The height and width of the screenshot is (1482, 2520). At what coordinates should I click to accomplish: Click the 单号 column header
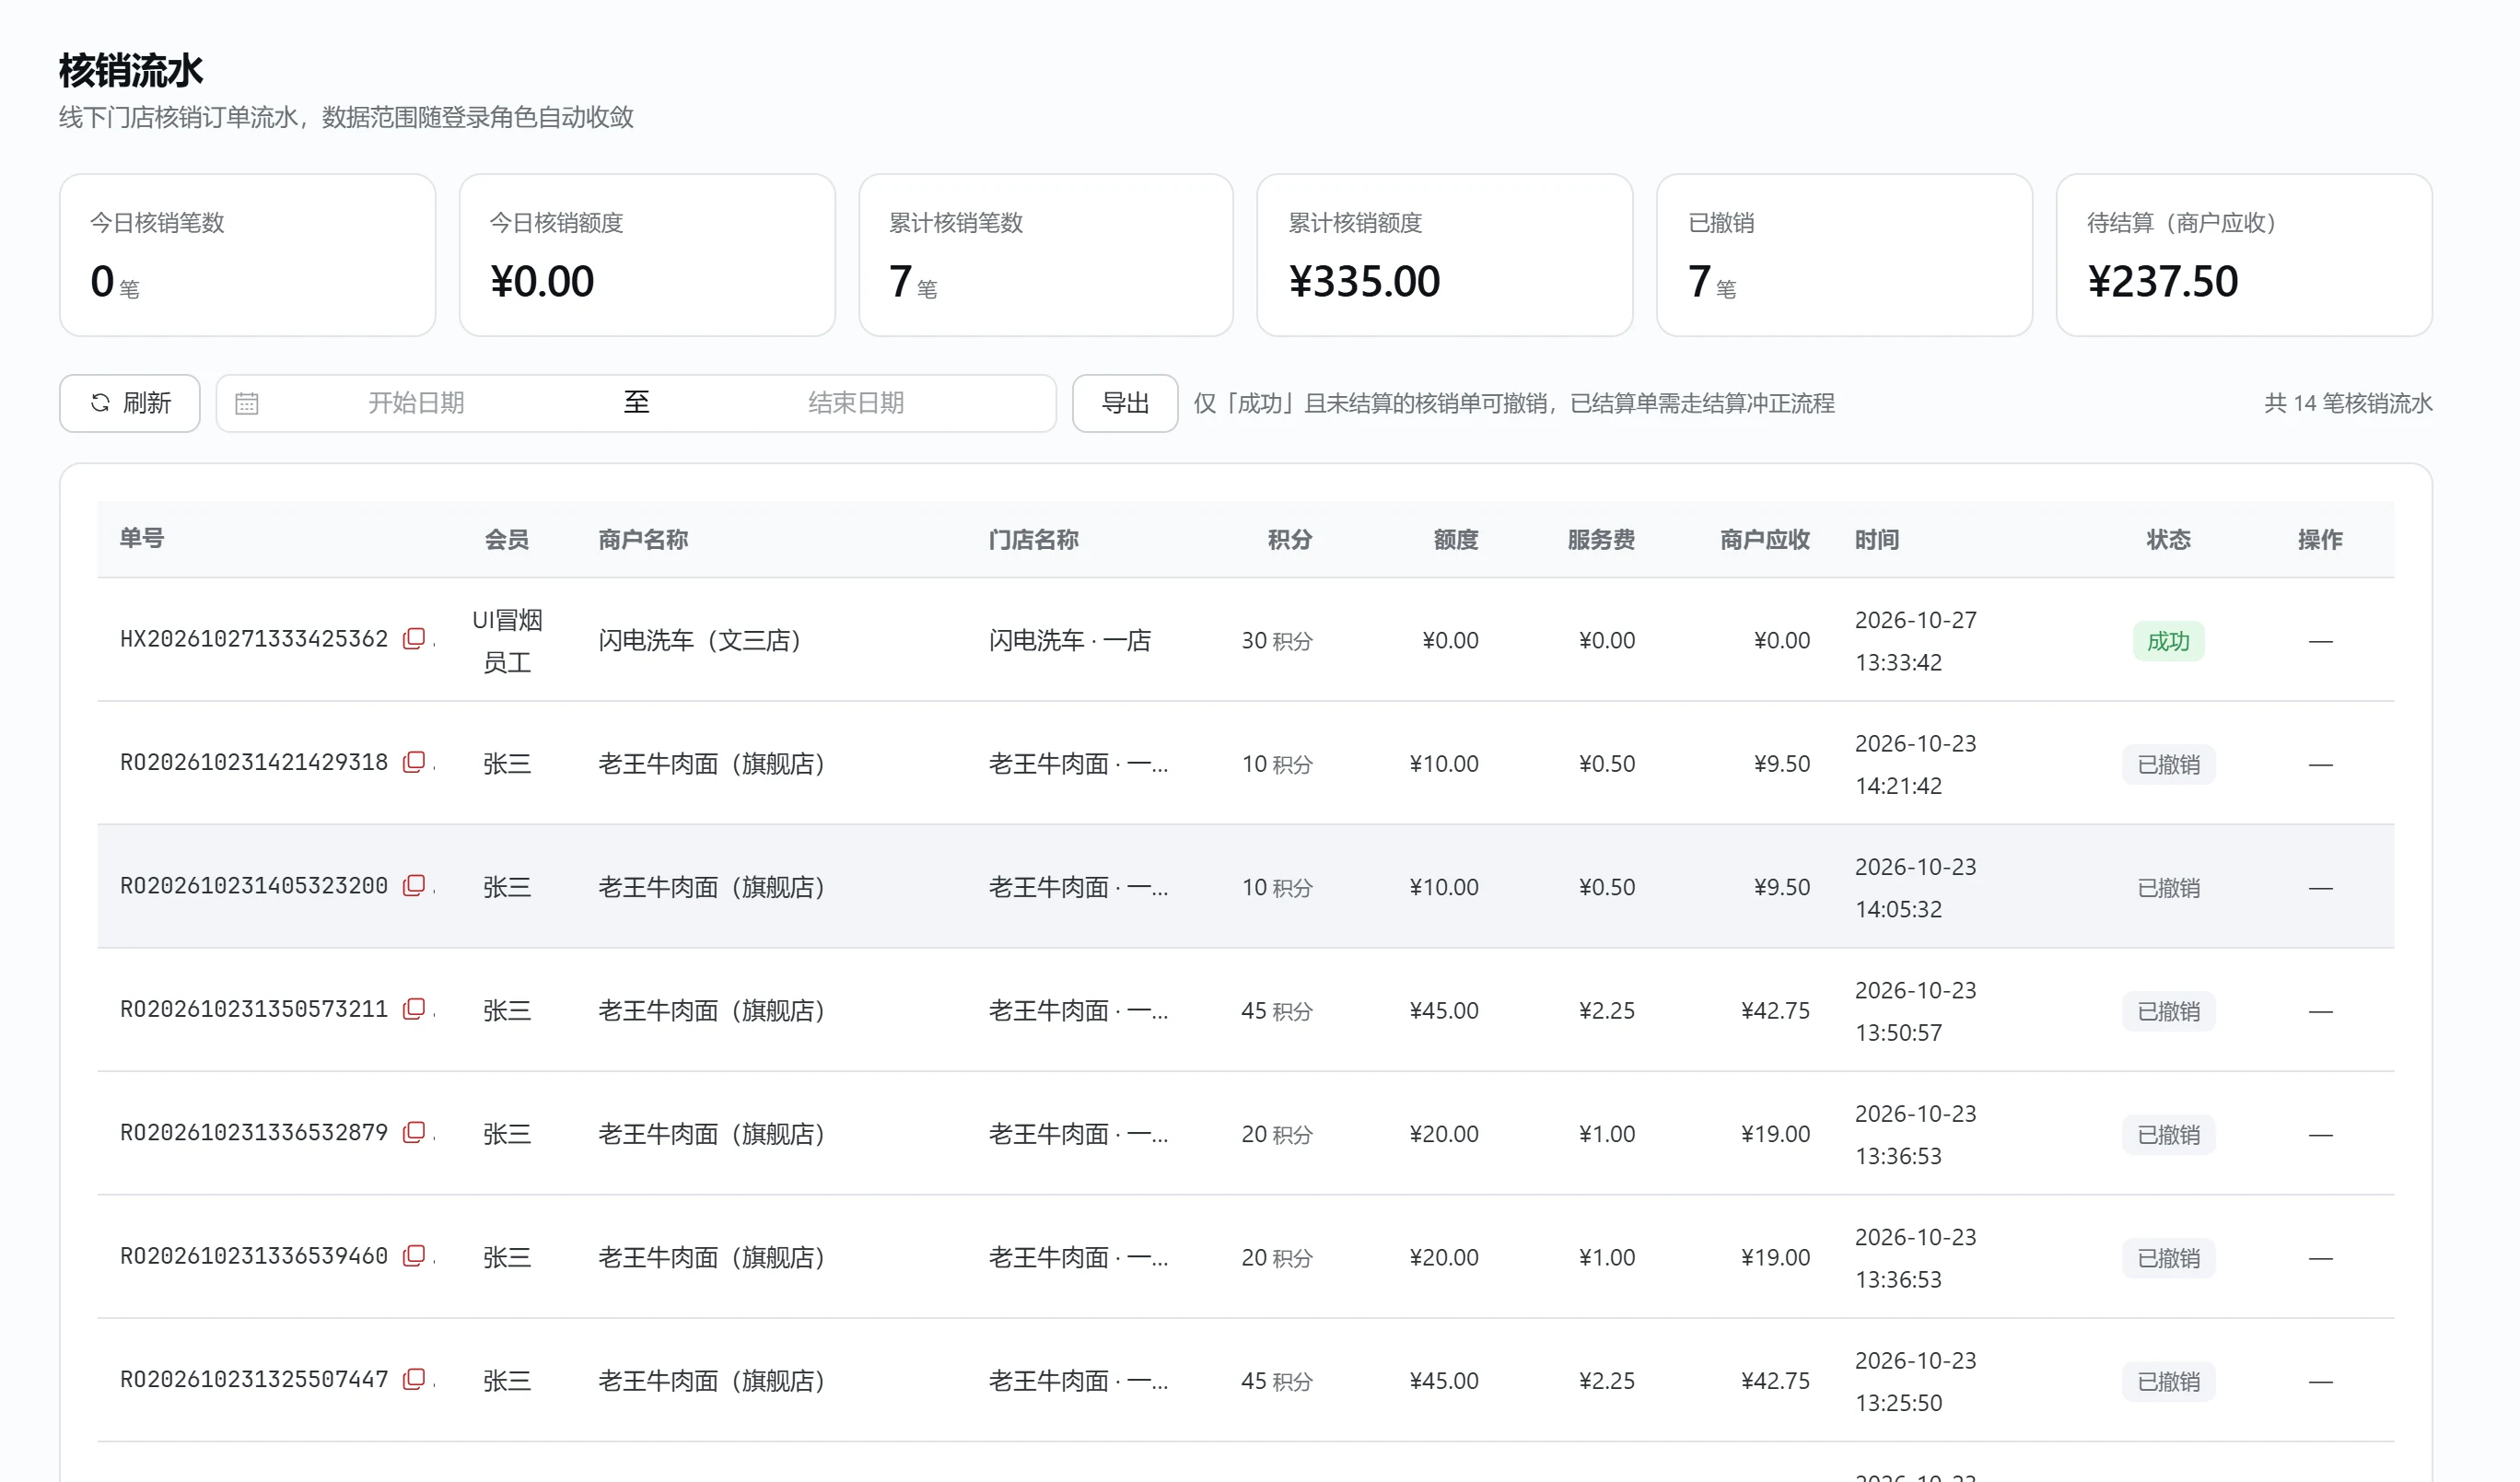tap(142, 539)
